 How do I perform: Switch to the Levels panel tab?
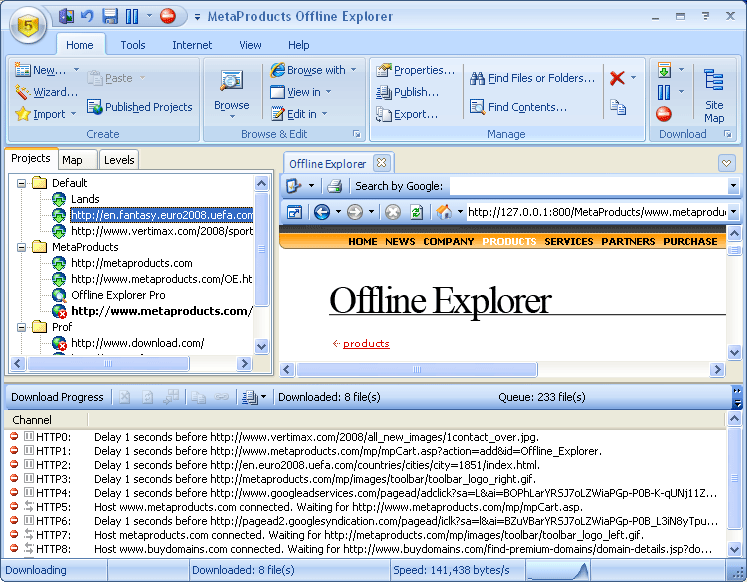coord(119,160)
